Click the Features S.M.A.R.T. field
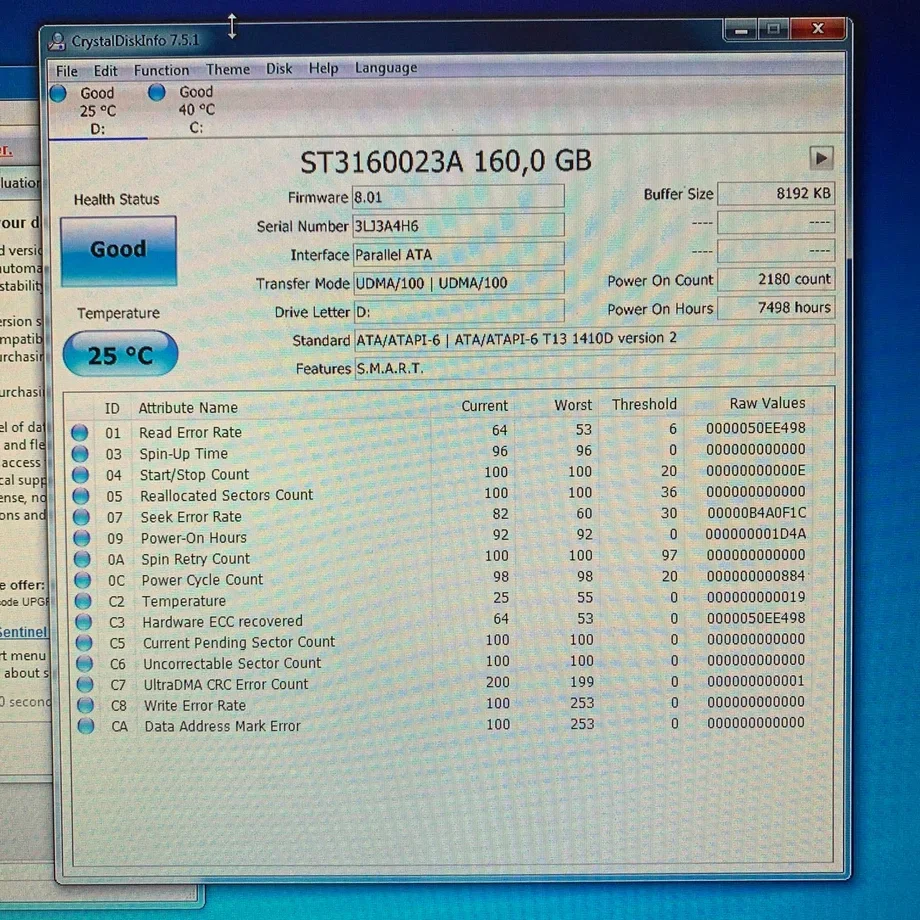Viewport: 920px width, 920px height. [x=594, y=367]
